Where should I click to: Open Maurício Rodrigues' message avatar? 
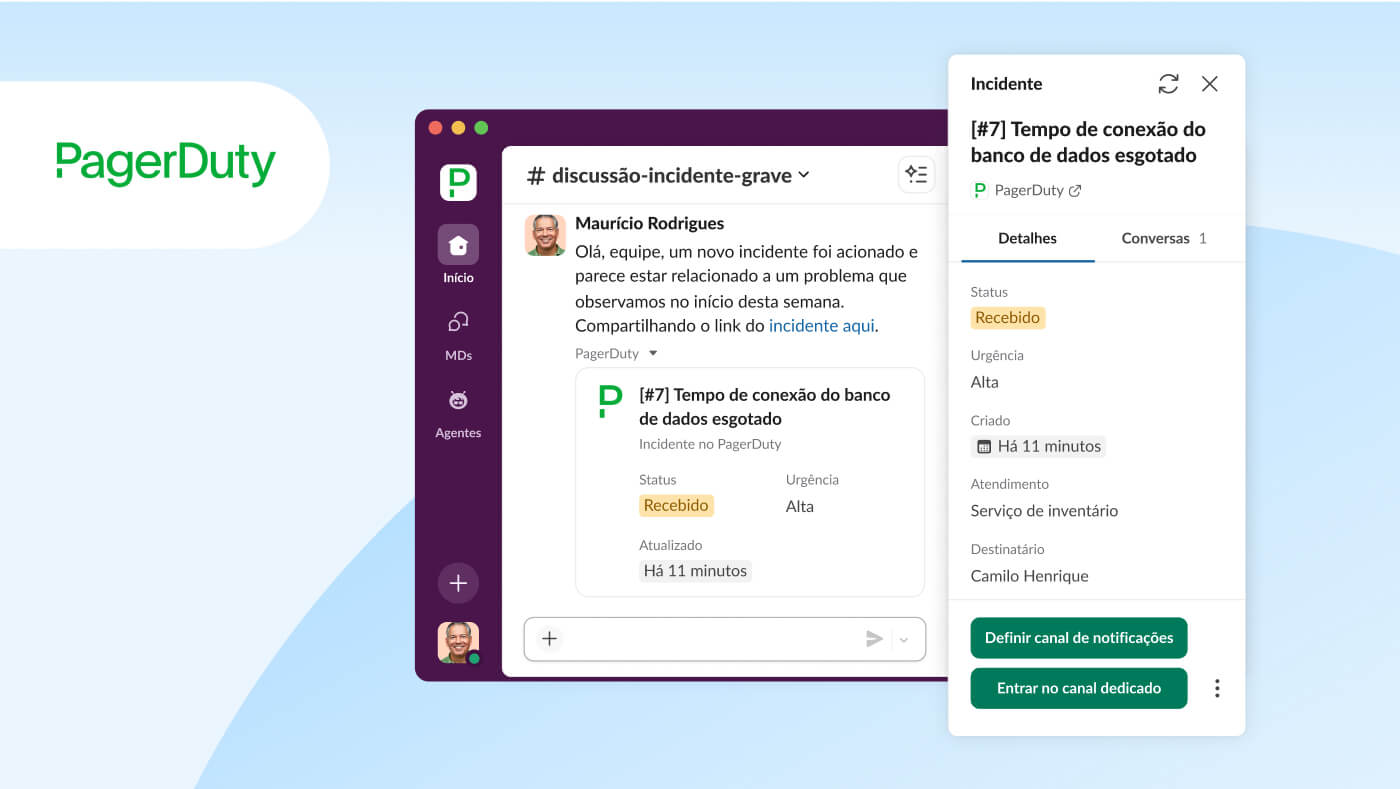tap(545, 235)
